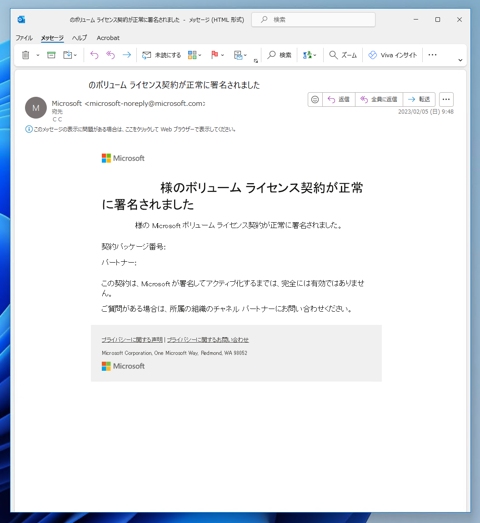Minimize the message window
Viewport: 480px width, 523px height.
(416, 20)
